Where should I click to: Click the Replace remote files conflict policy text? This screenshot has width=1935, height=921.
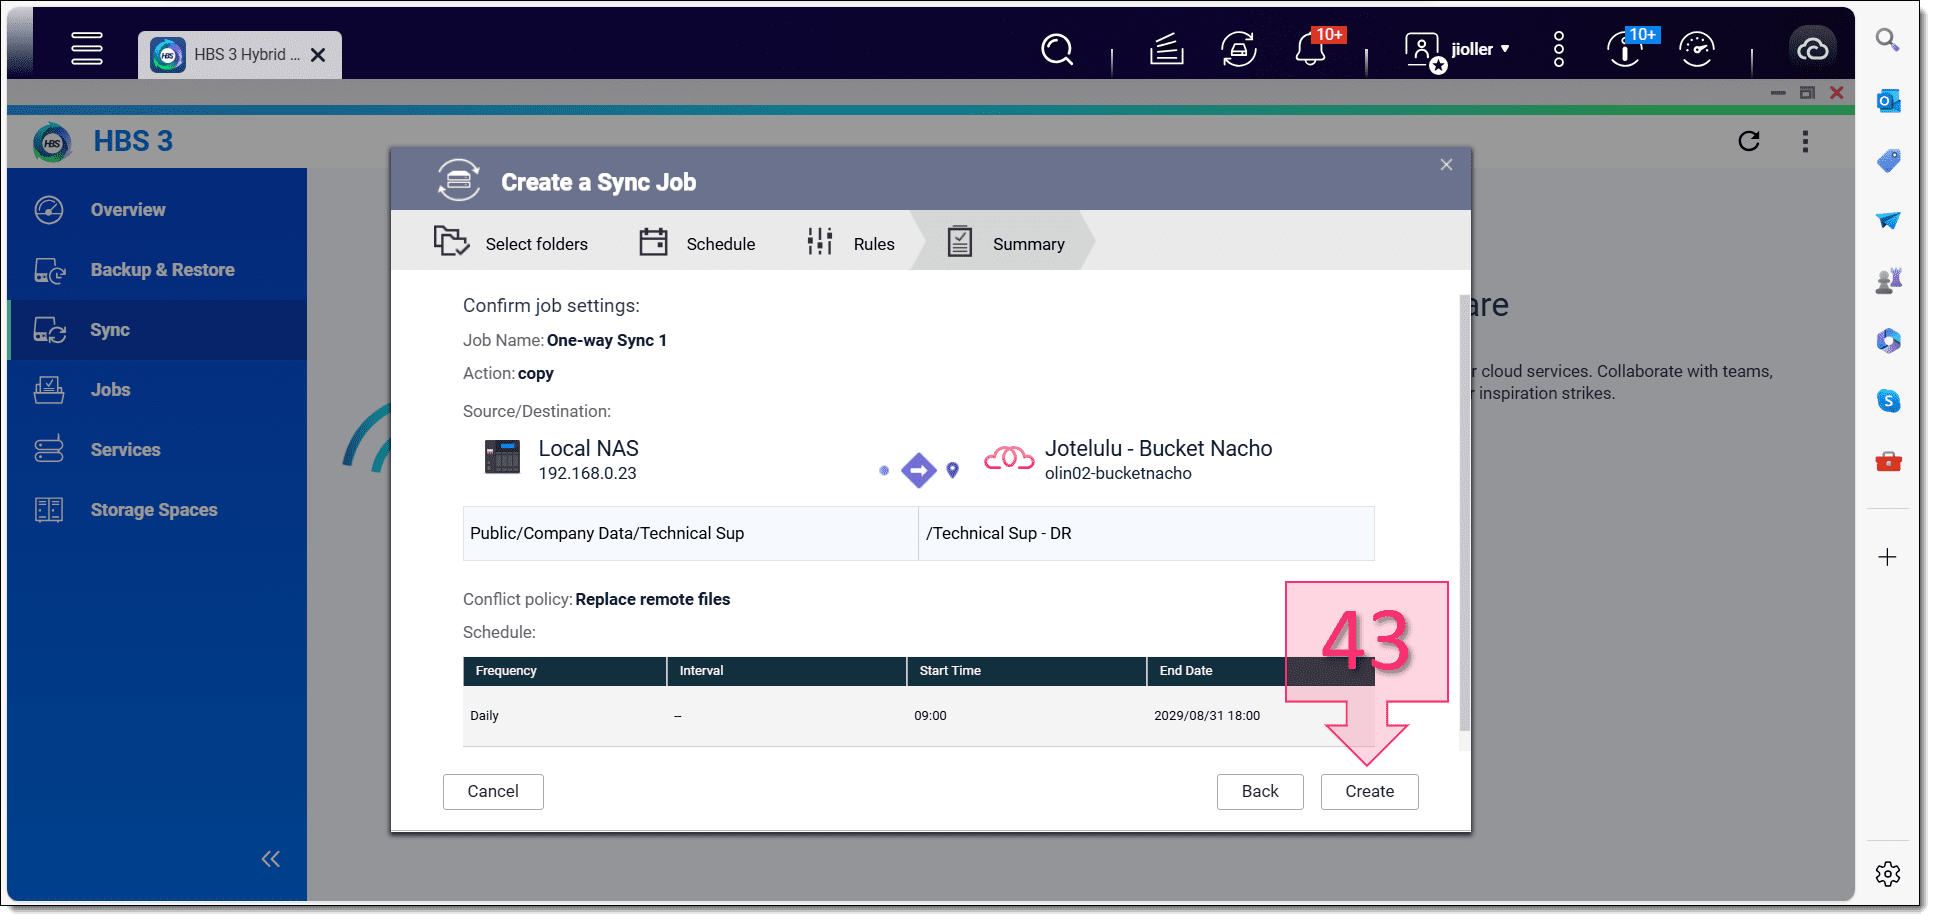[x=652, y=599]
